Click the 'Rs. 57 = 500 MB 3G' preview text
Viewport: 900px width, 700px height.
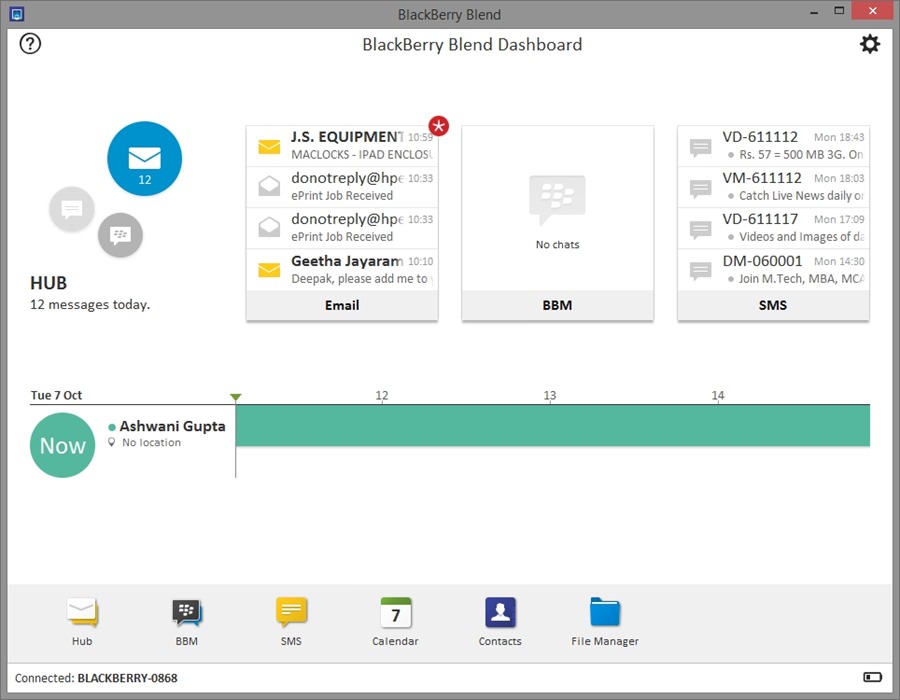pos(801,154)
